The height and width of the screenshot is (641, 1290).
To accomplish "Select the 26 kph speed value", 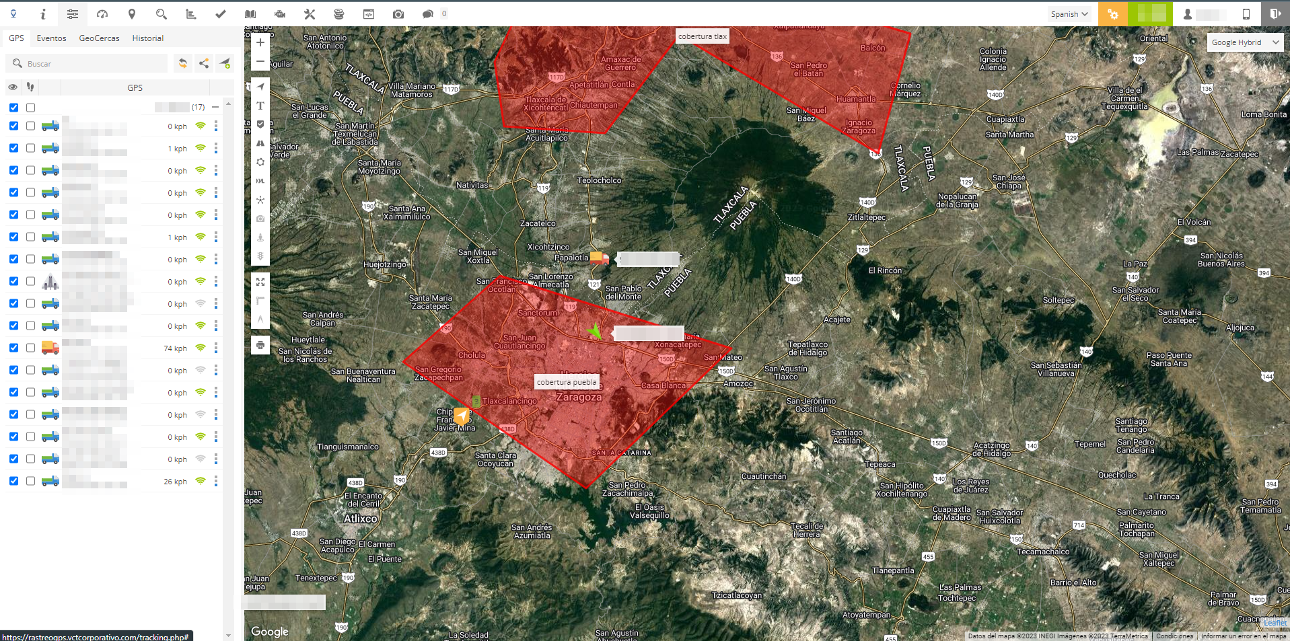I will [x=177, y=481].
